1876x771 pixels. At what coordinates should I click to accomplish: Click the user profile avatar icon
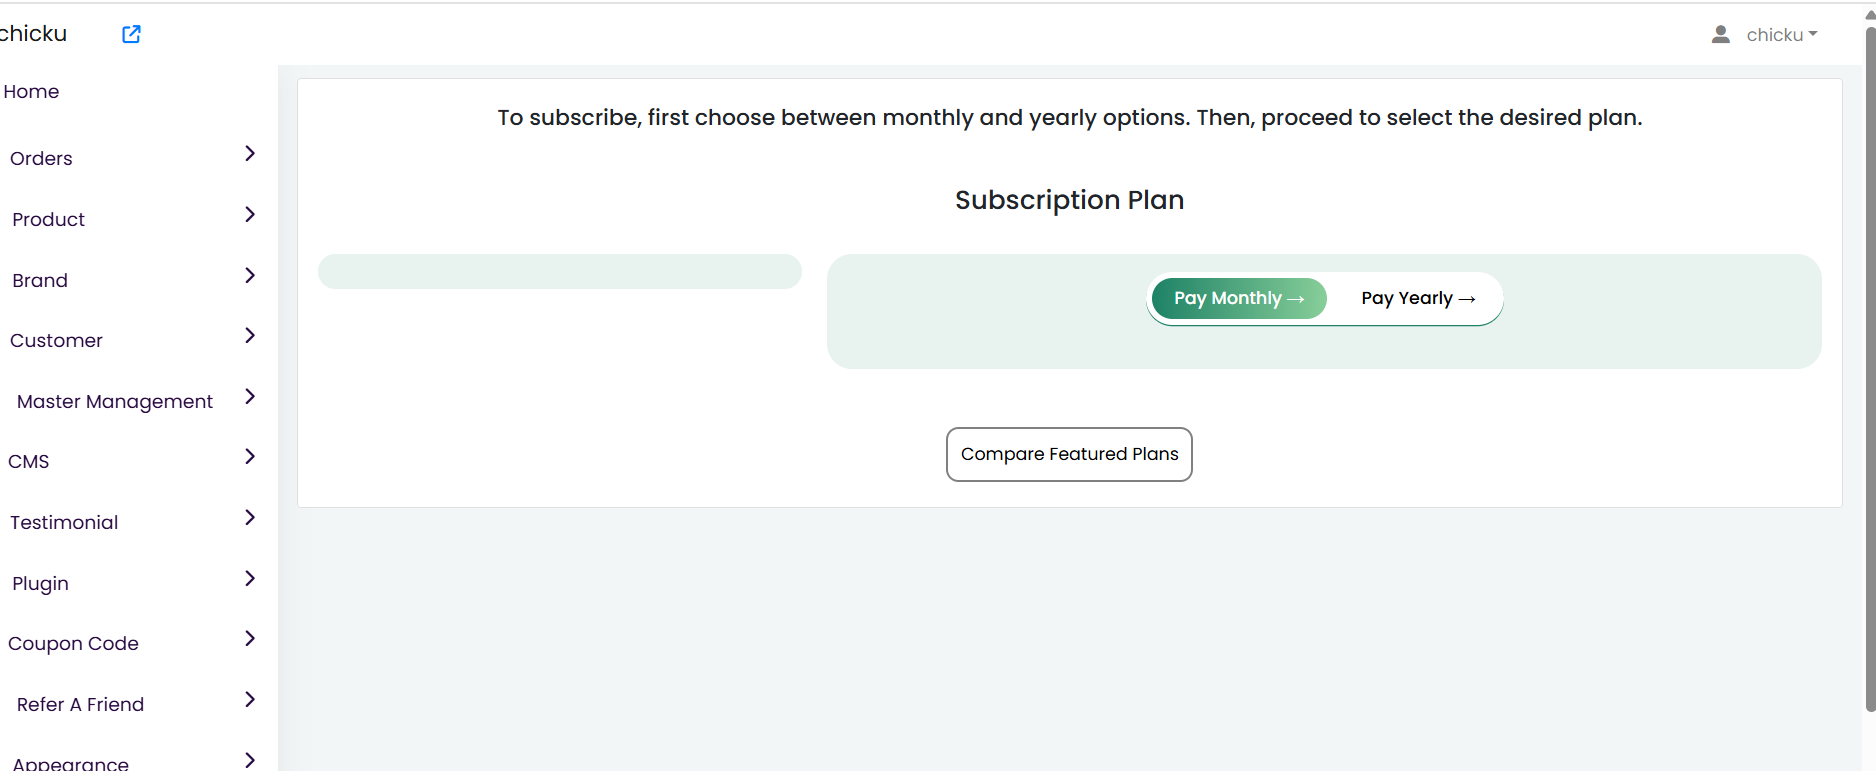point(1720,35)
